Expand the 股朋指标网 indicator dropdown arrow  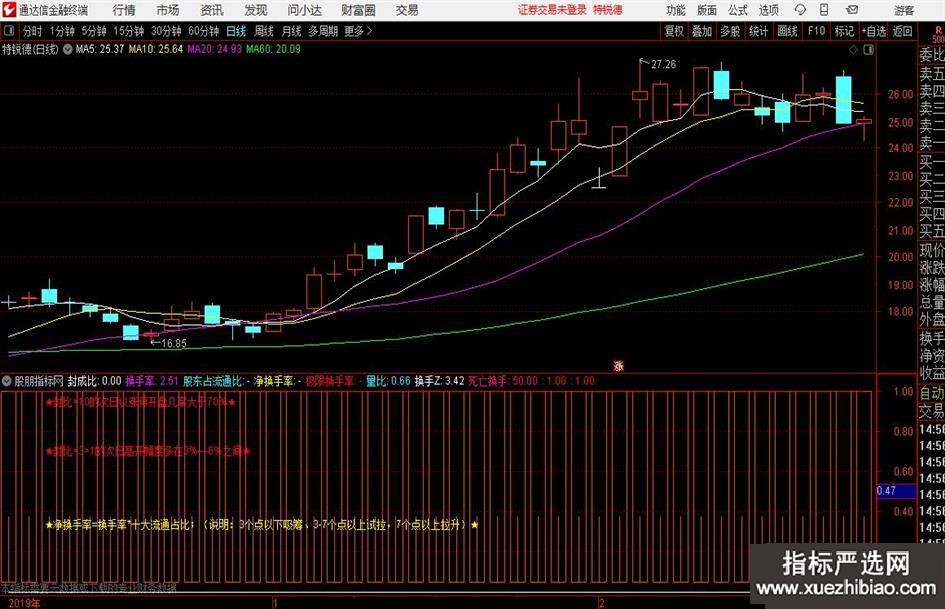click(x=7, y=381)
